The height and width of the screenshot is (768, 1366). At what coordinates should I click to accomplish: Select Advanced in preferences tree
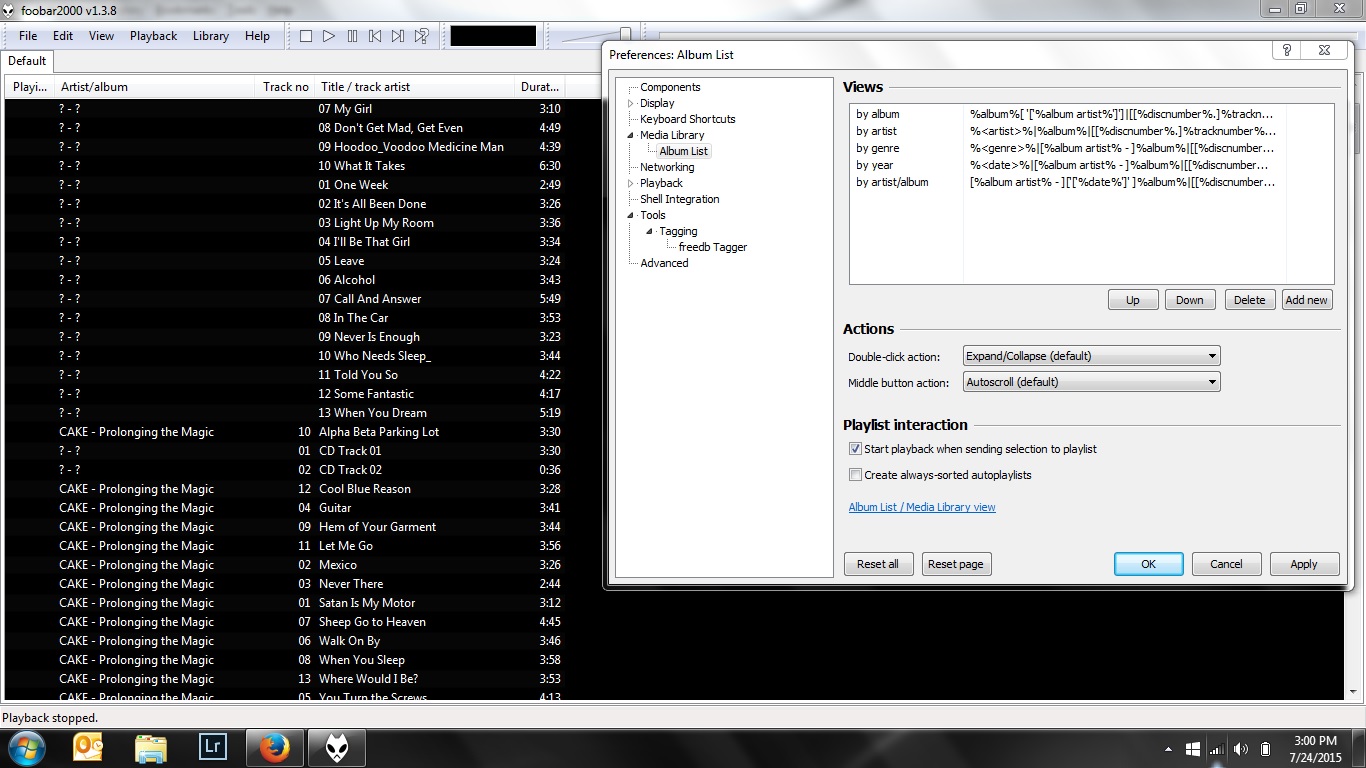[x=664, y=263]
